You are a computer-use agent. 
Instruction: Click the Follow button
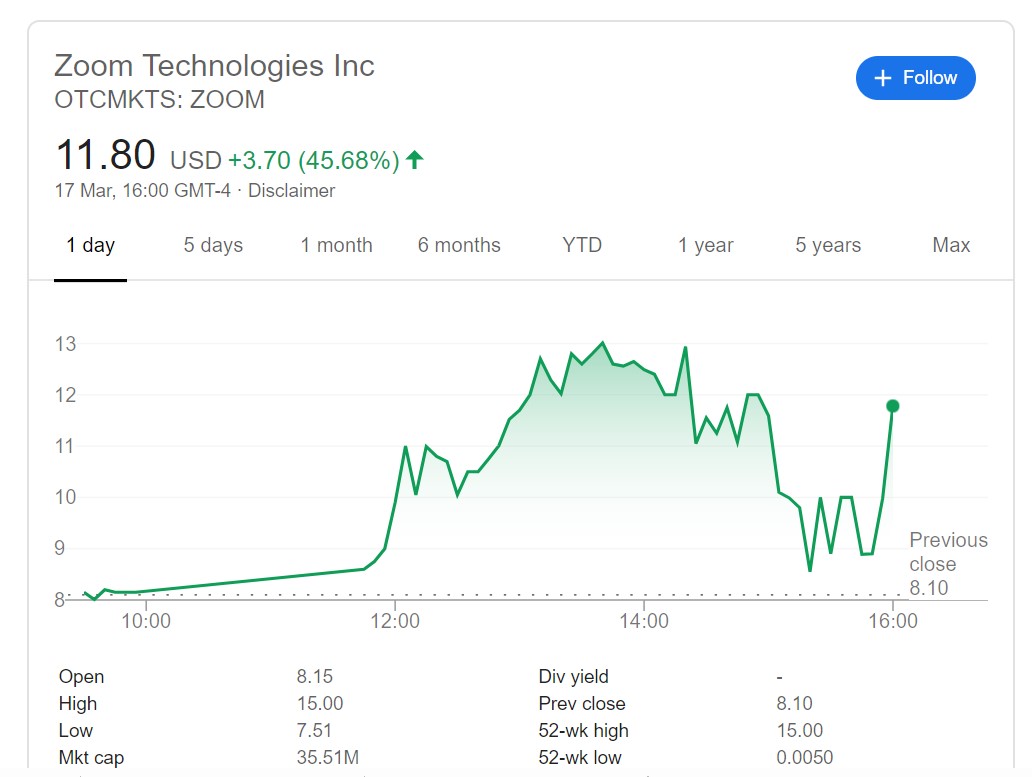915,78
